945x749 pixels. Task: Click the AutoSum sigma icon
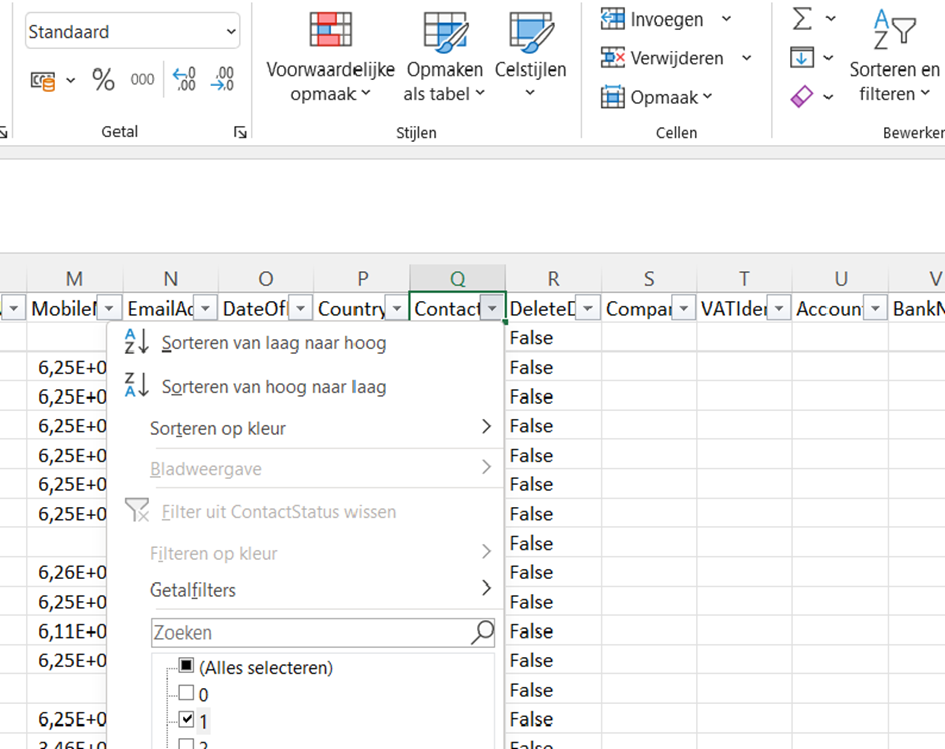[x=802, y=19]
